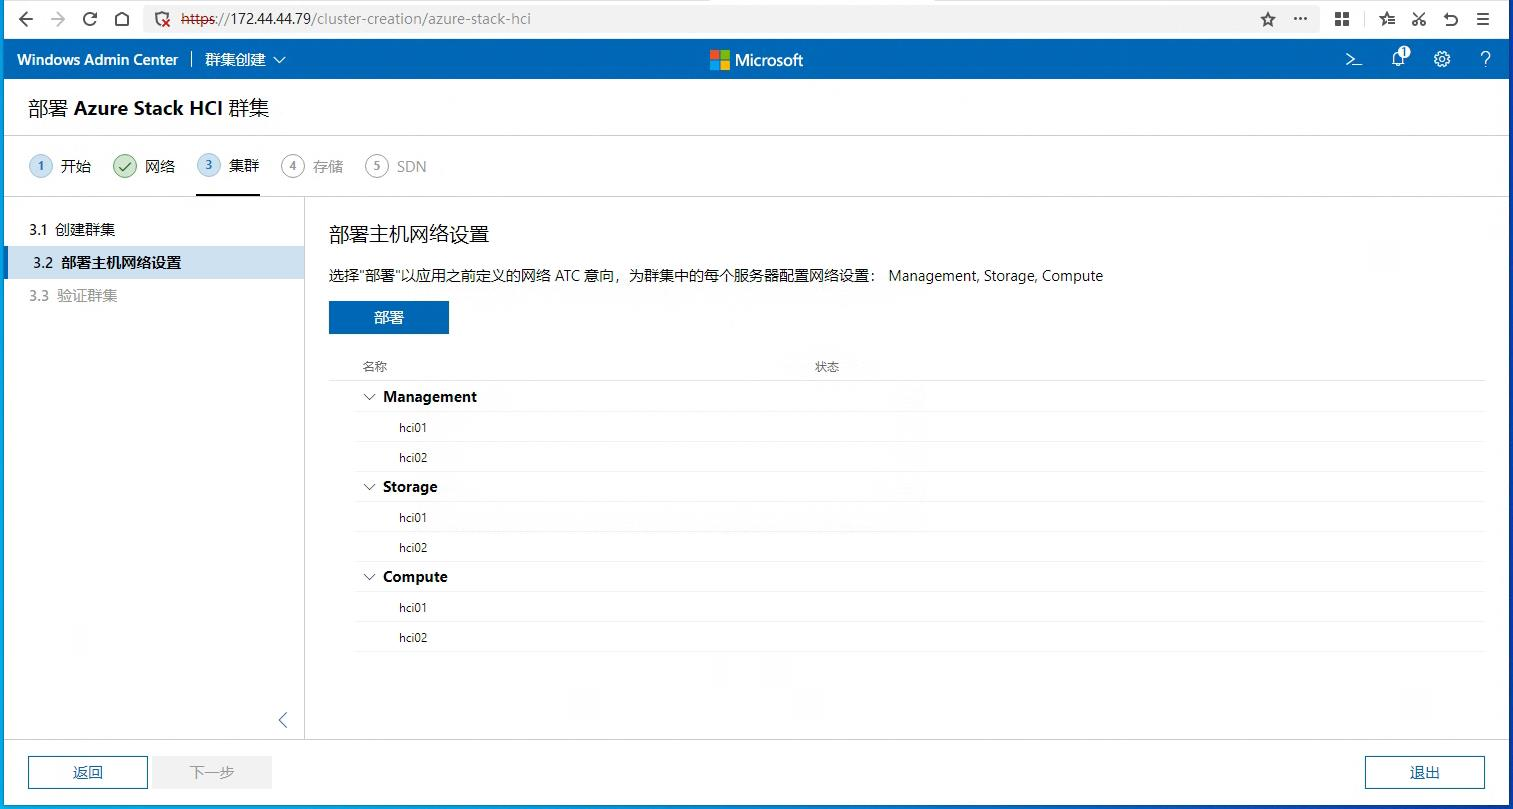Screen dimensions: 1513x809
Task: Select hci01 under Management
Action: tap(413, 427)
